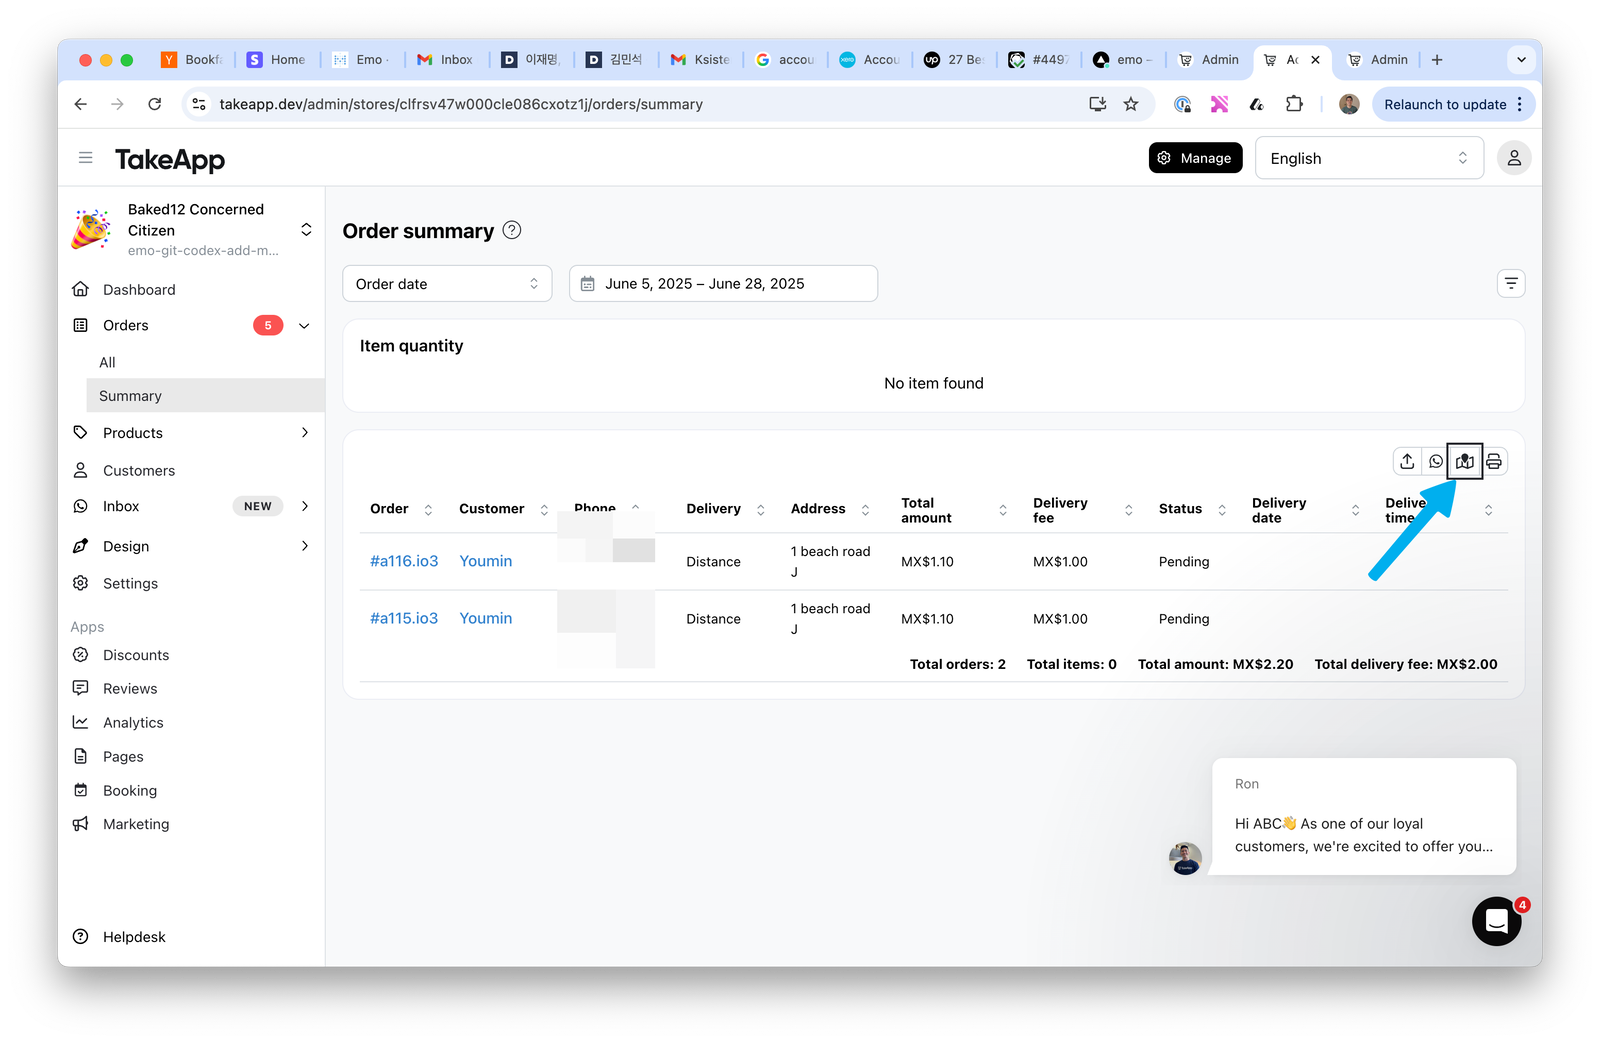Open the English language dropdown

pyautogui.click(x=1369, y=158)
